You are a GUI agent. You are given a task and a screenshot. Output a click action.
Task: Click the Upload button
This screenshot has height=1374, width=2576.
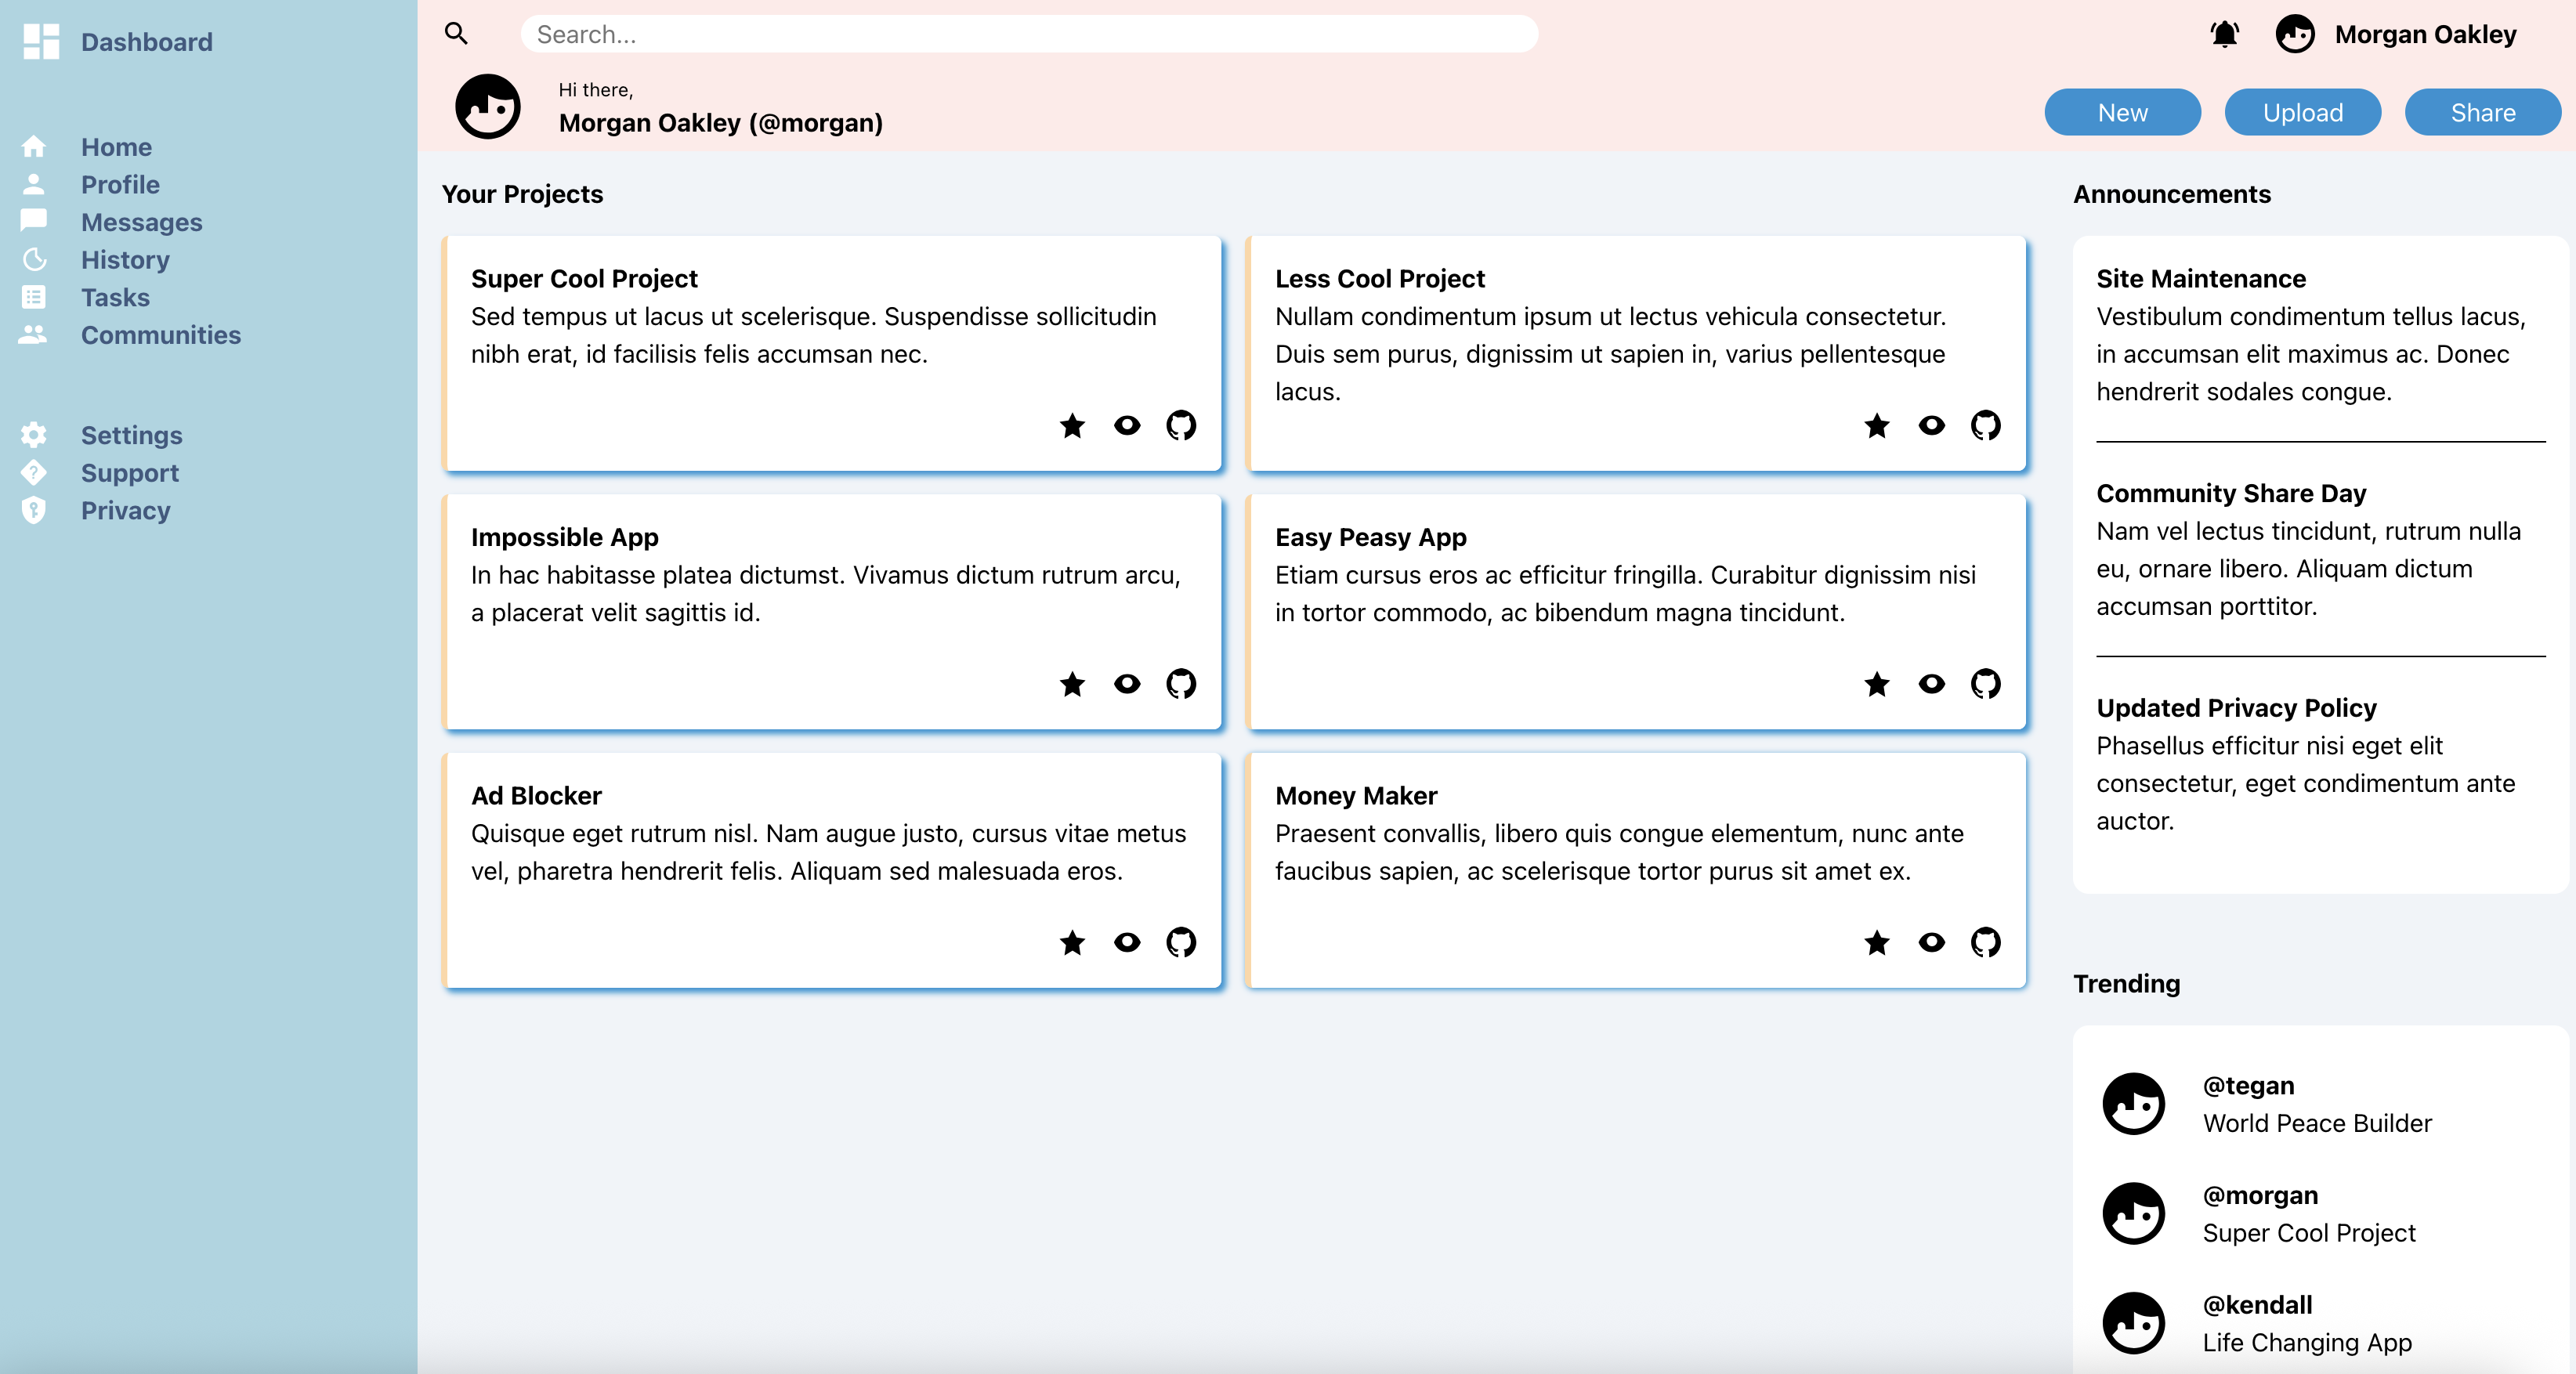tap(2302, 112)
